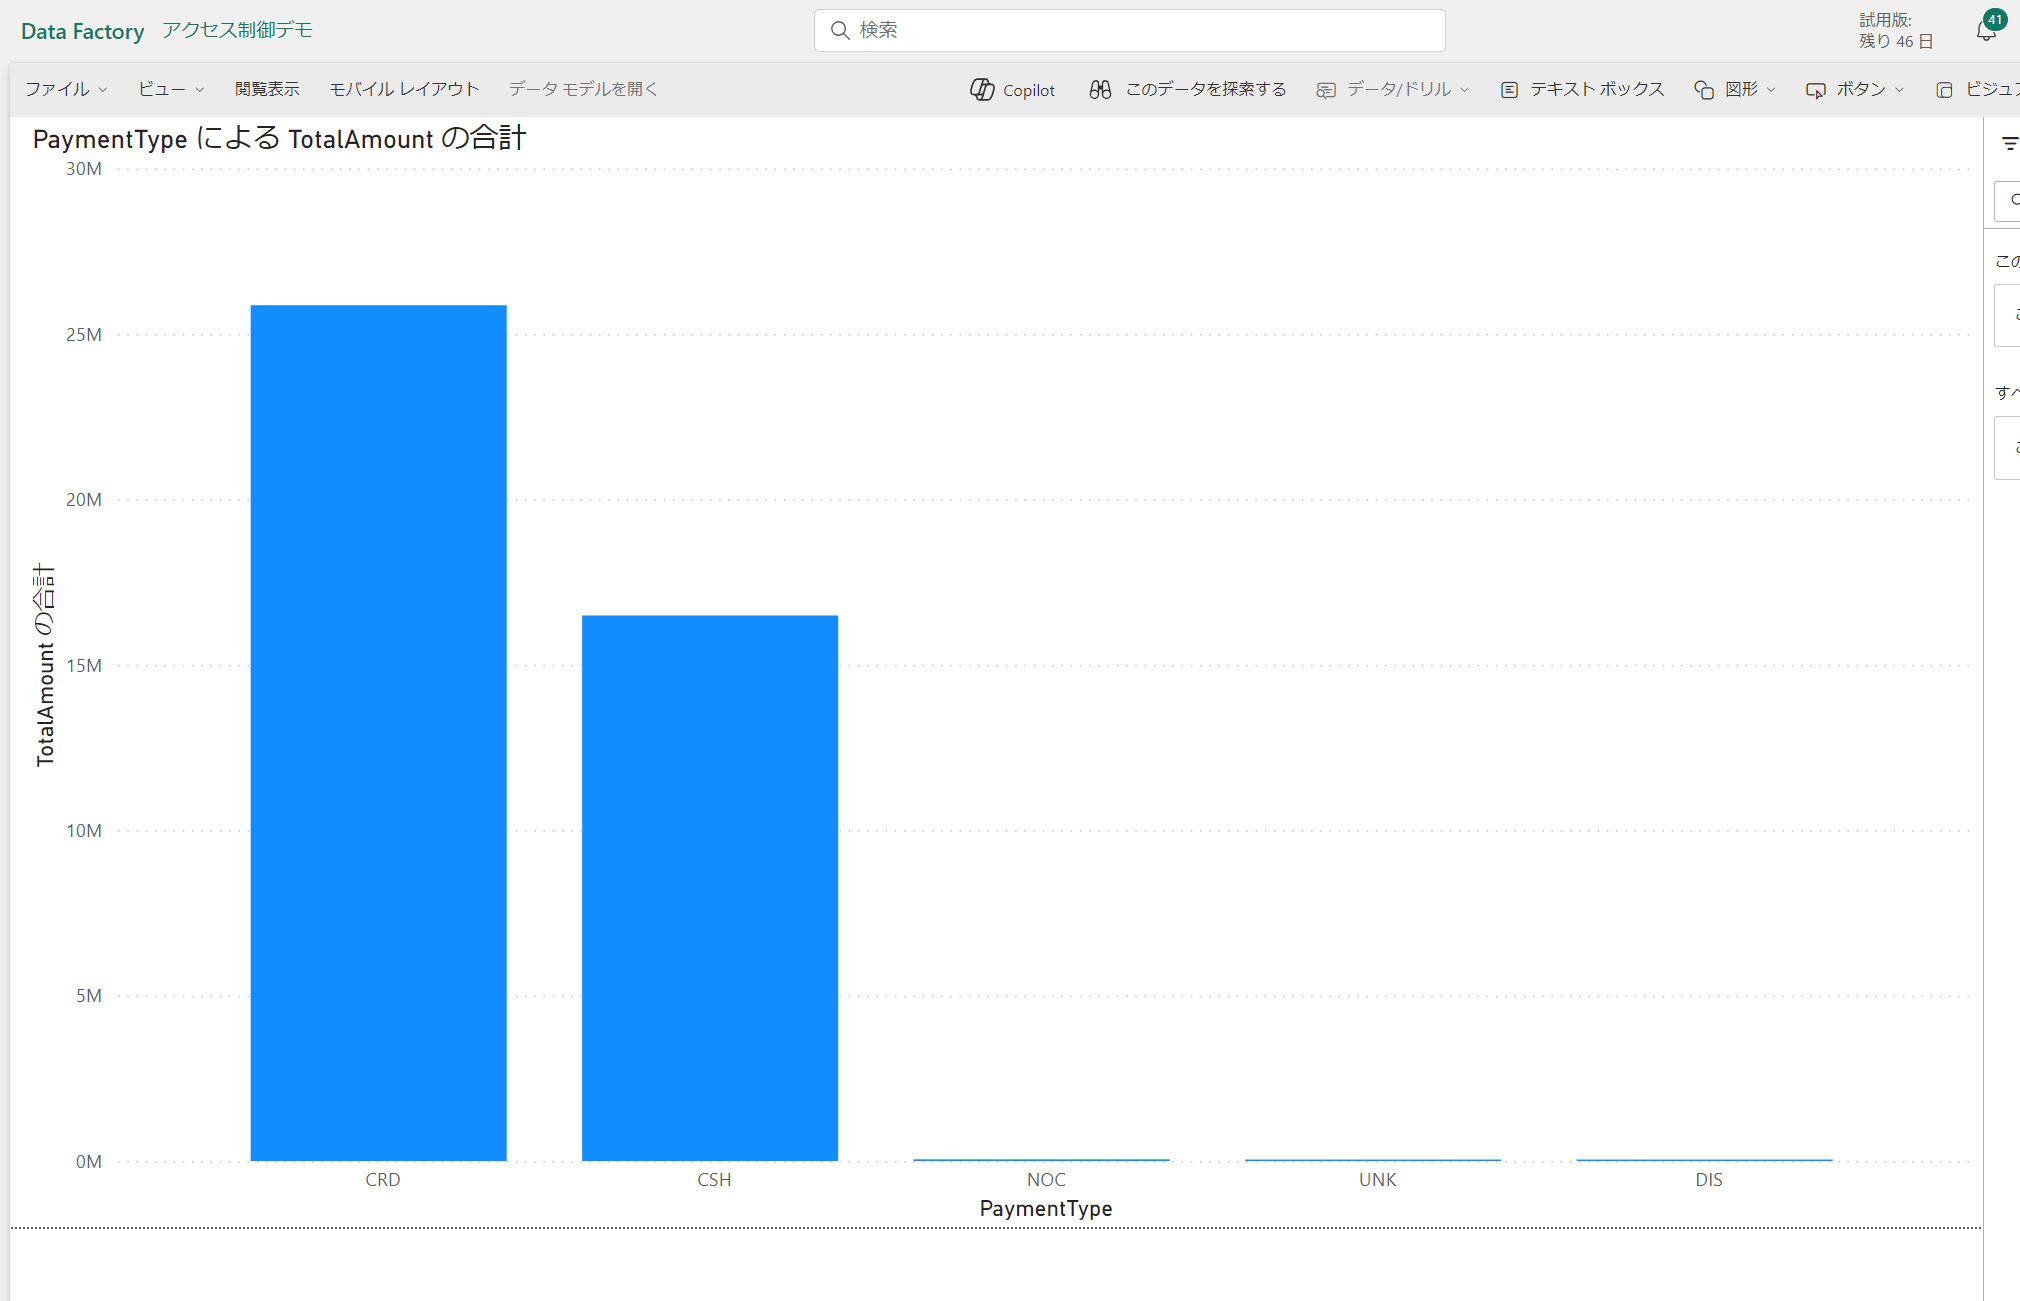Open データ モデルを開く option
This screenshot has width=2020, height=1301.
583,89
